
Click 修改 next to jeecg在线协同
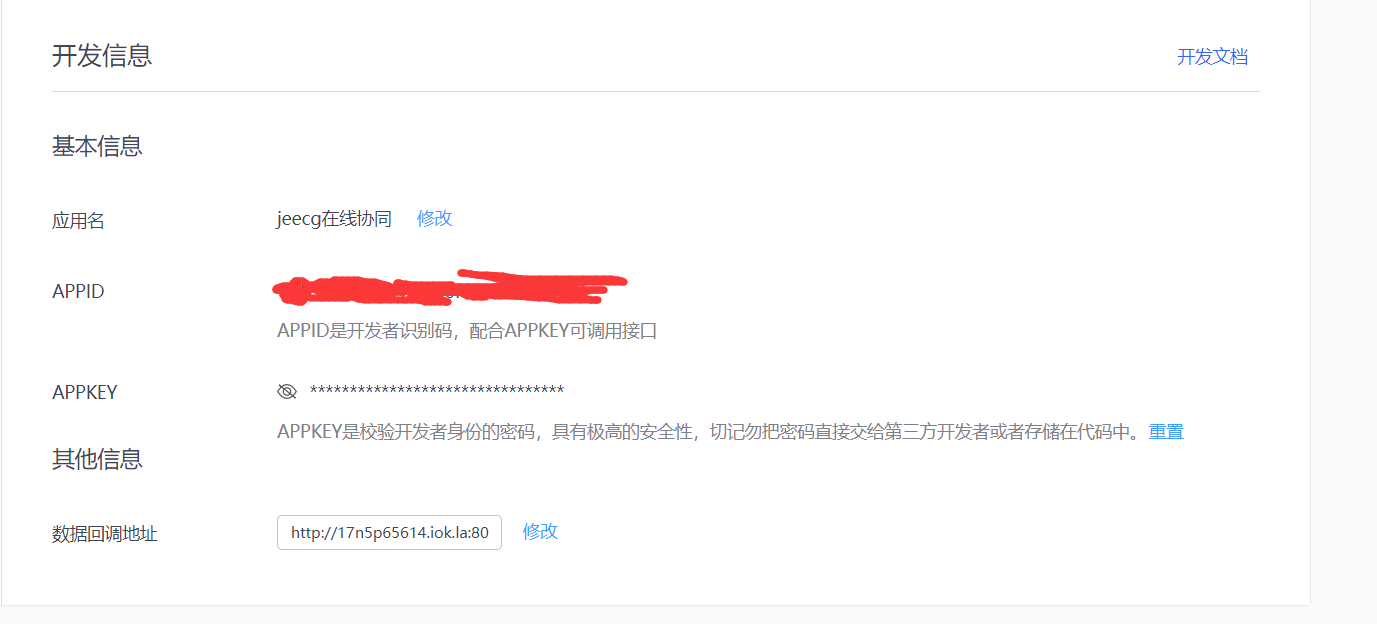pyautogui.click(x=435, y=219)
